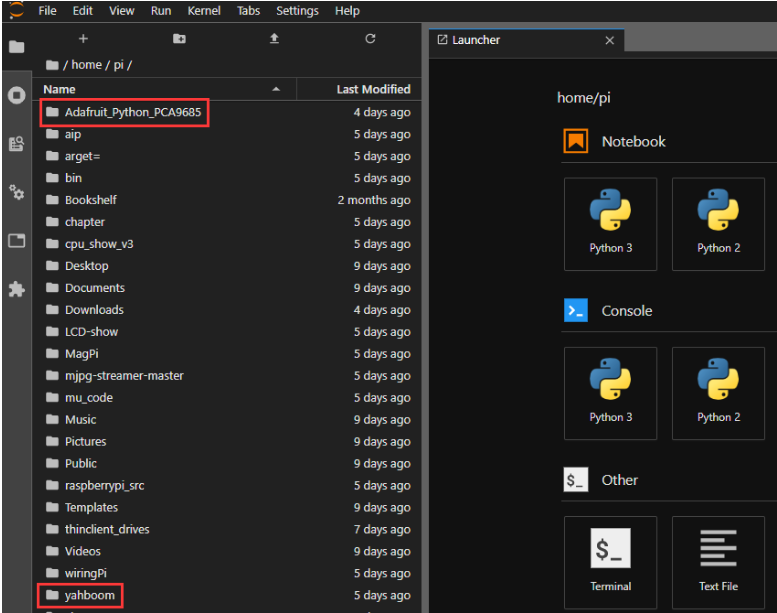Close the Launcher tab

click(x=610, y=41)
